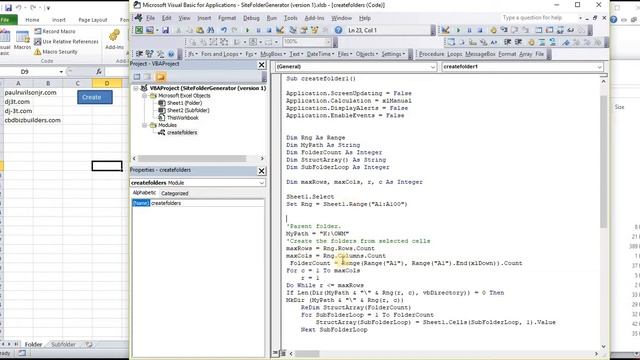The width and height of the screenshot is (640, 360).
Task: Click the MessageBox toolbar button
Action: (480, 54)
